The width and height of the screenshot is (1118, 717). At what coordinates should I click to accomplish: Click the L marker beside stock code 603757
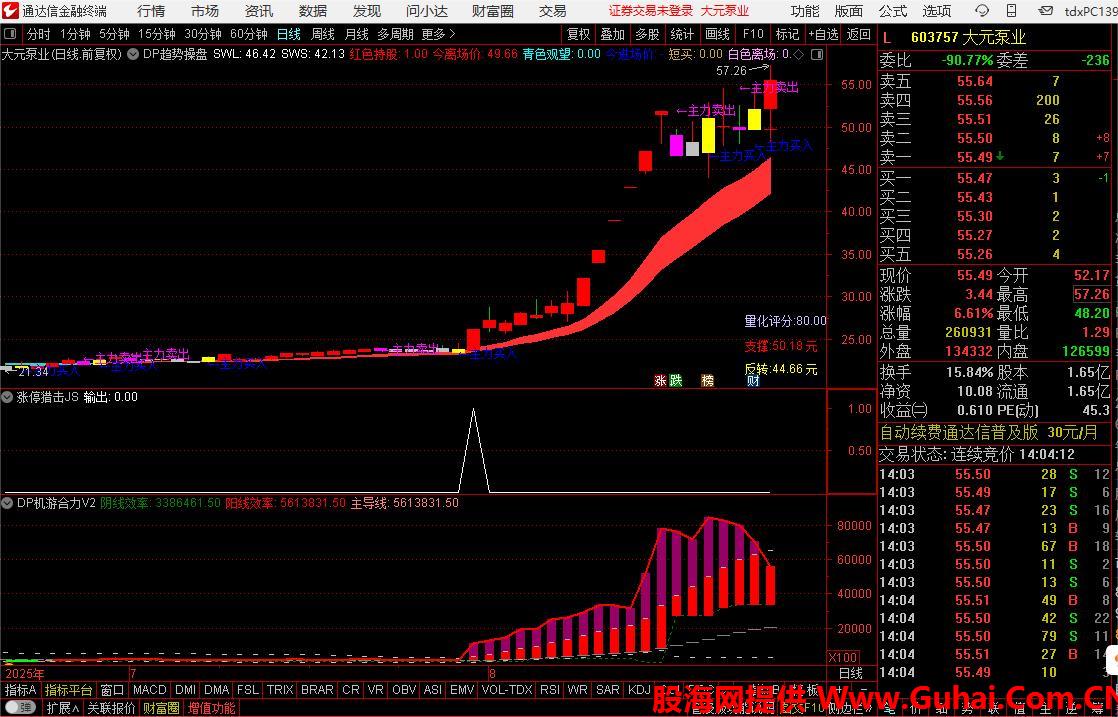[886, 37]
